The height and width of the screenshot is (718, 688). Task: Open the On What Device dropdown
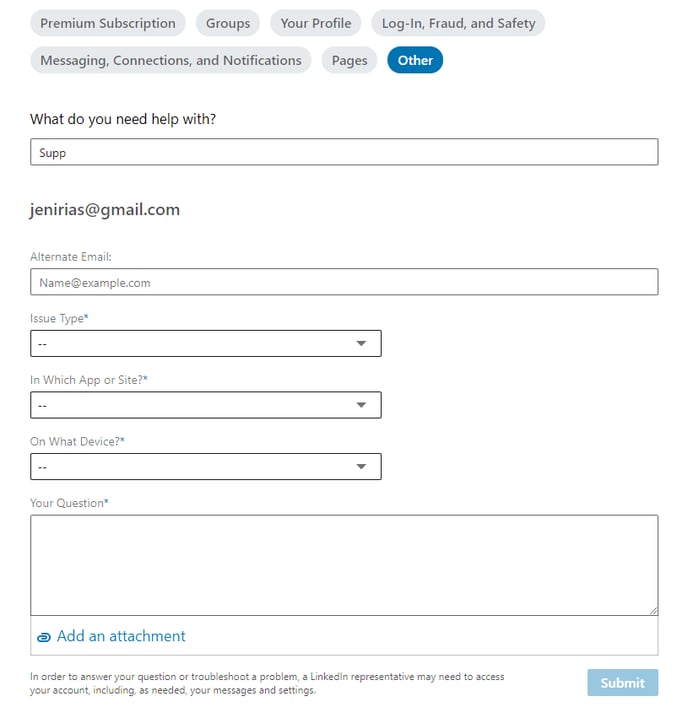coord(206,467)
